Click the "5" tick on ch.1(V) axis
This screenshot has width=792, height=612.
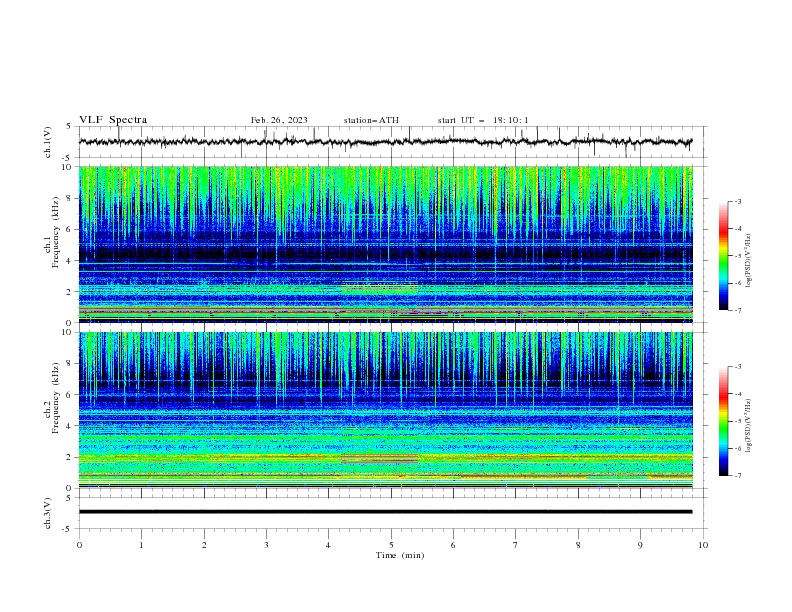coord(69,126)
